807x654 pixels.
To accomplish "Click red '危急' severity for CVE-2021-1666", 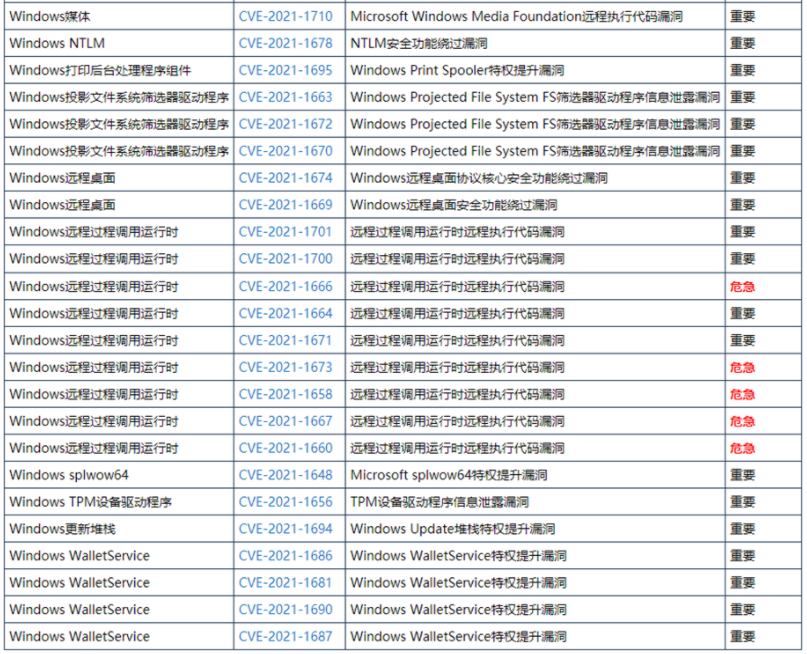I will coord(742,286).
